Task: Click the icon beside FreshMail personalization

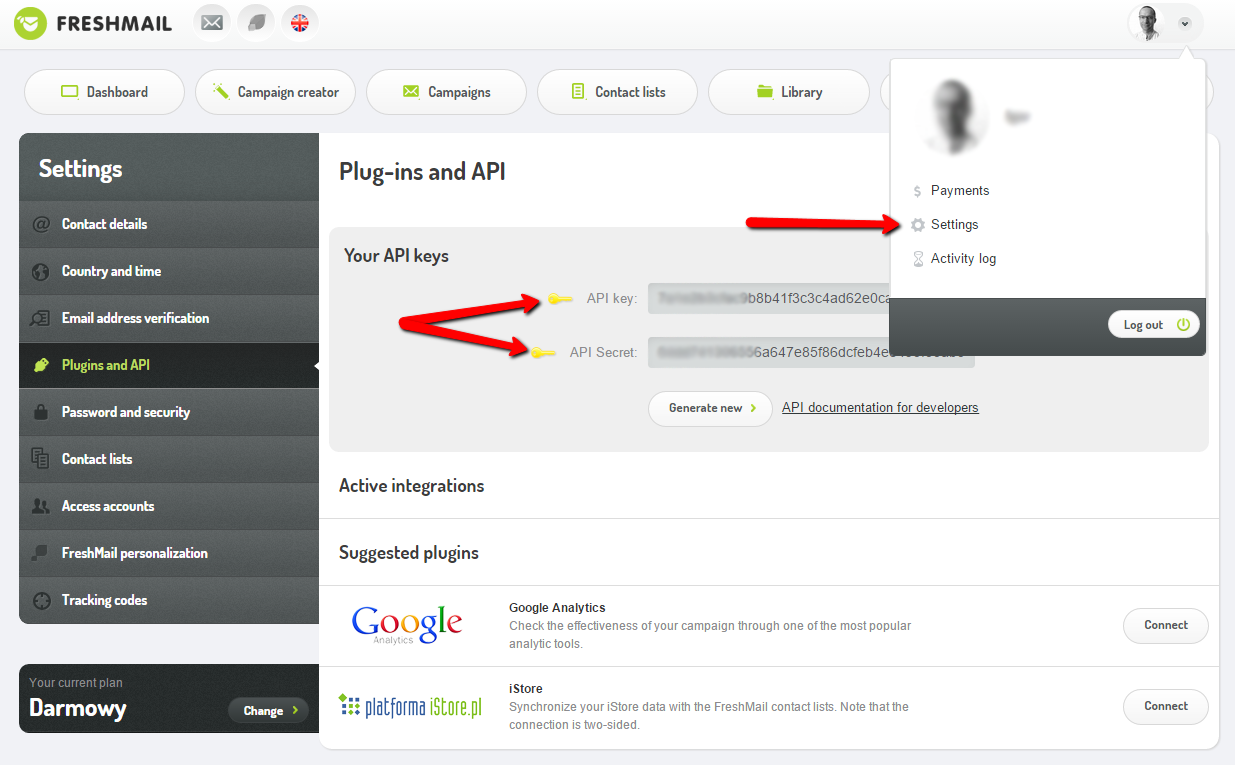Action: click(41, 553)
